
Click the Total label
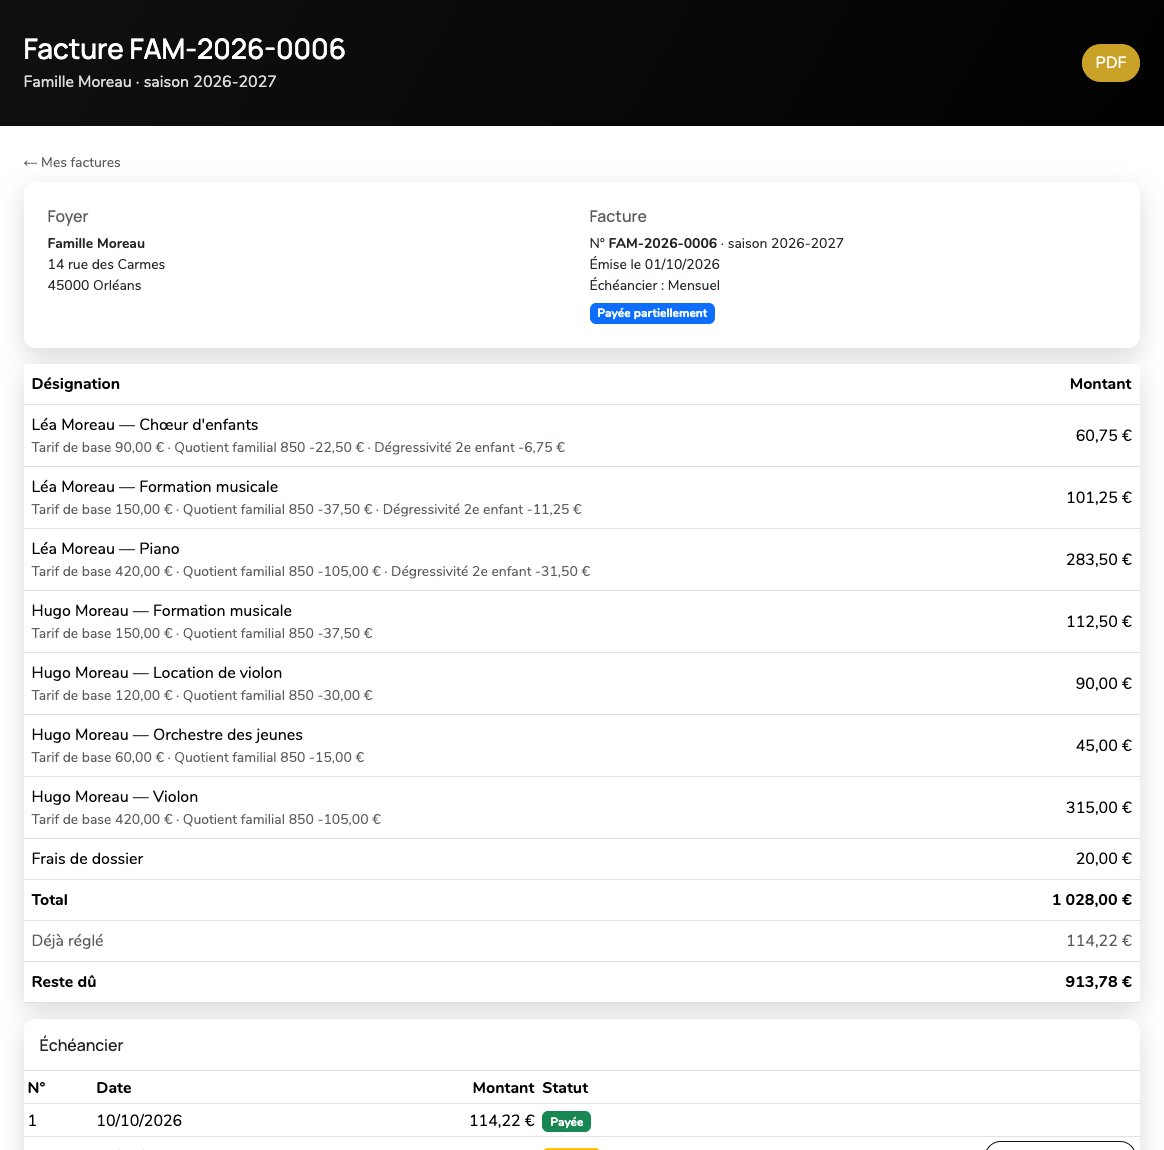[49, 900]
